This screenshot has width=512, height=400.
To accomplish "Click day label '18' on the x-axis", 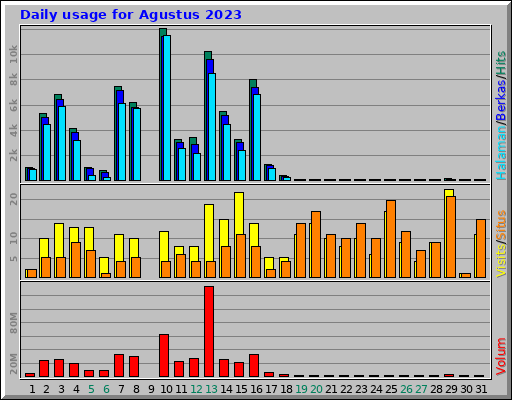I will pyautogui.click(x=286, y=389).
